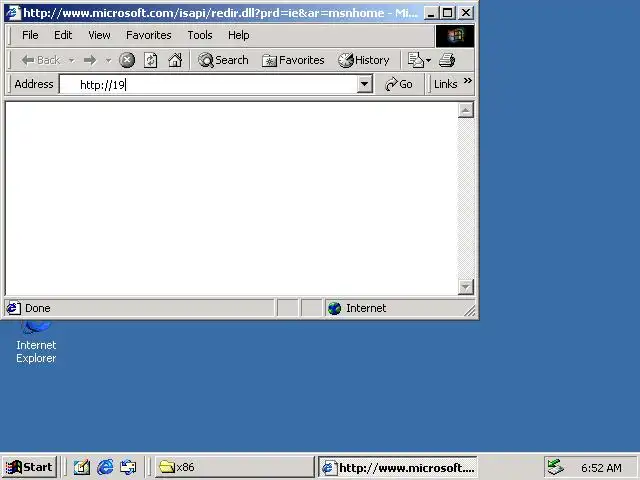
Task: Click the Internet zone globe icon
Action: tap(334, 308)
